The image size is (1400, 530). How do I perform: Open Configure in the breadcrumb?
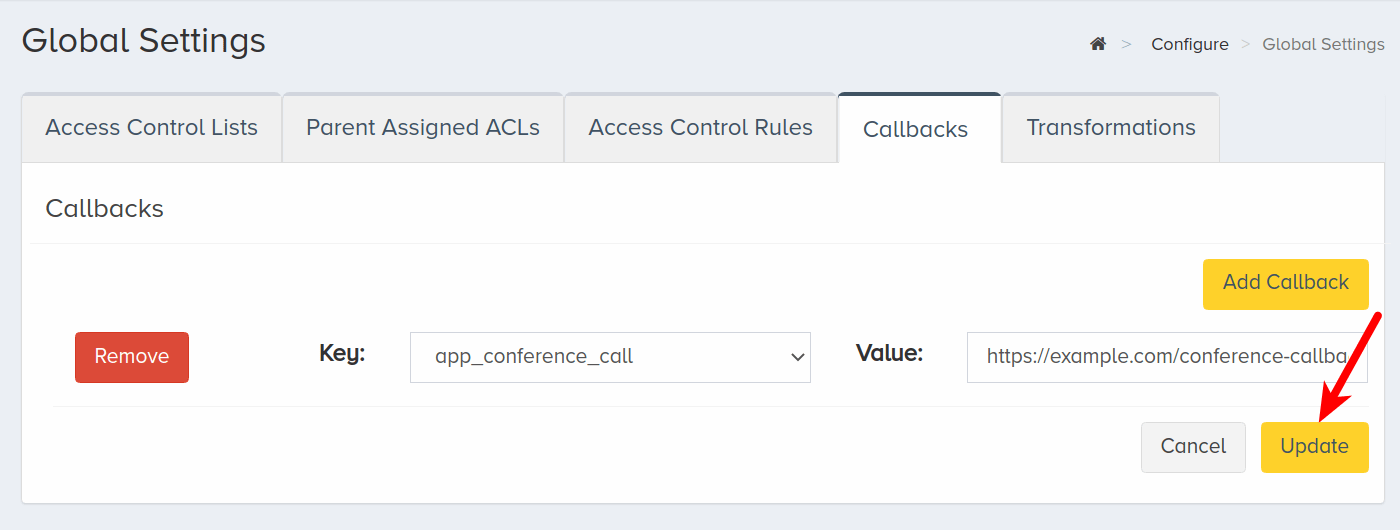(1189, 44)
